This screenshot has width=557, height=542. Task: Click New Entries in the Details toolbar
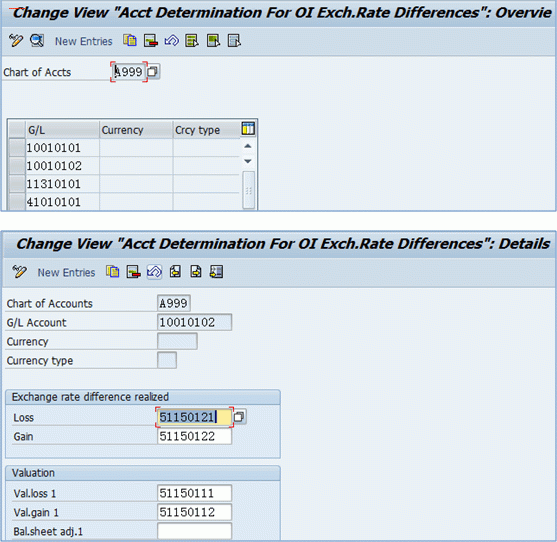(66, 272)
